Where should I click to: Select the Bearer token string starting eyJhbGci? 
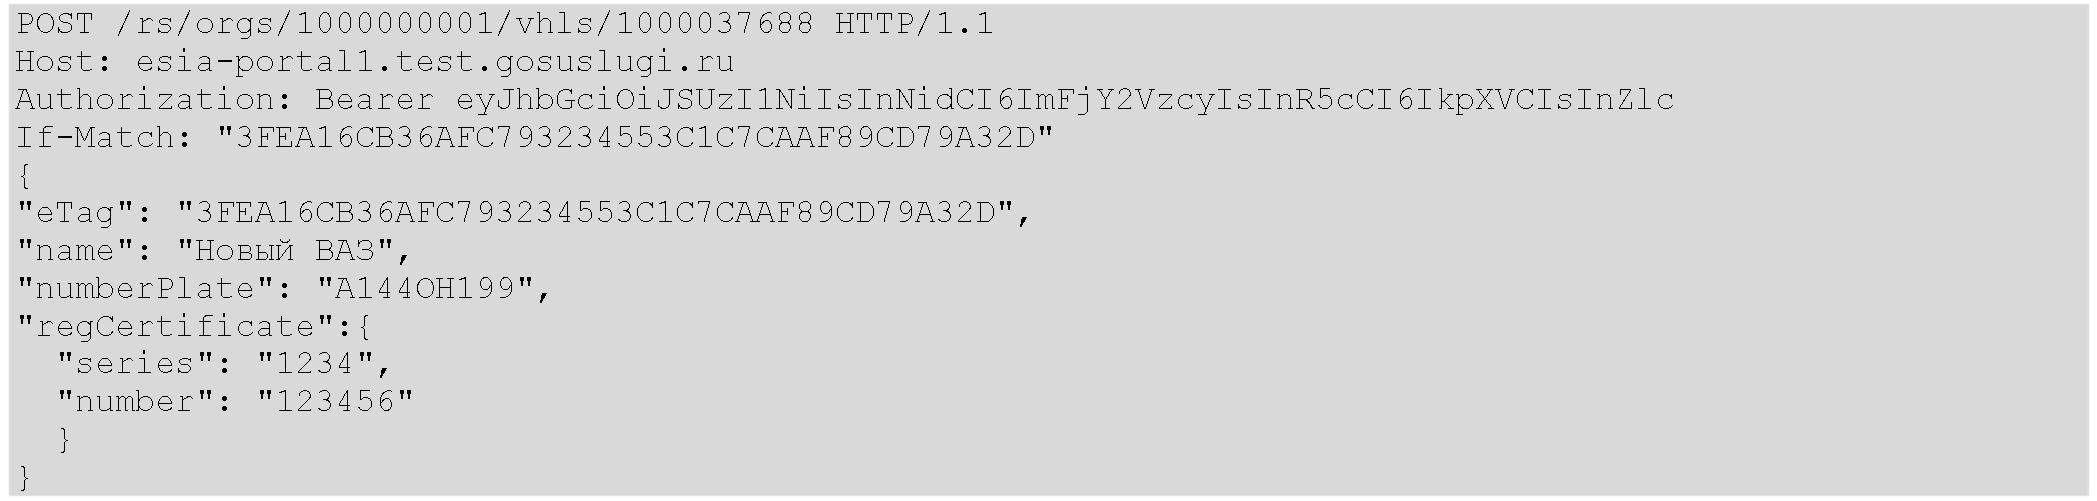(x=1065, y=100)
